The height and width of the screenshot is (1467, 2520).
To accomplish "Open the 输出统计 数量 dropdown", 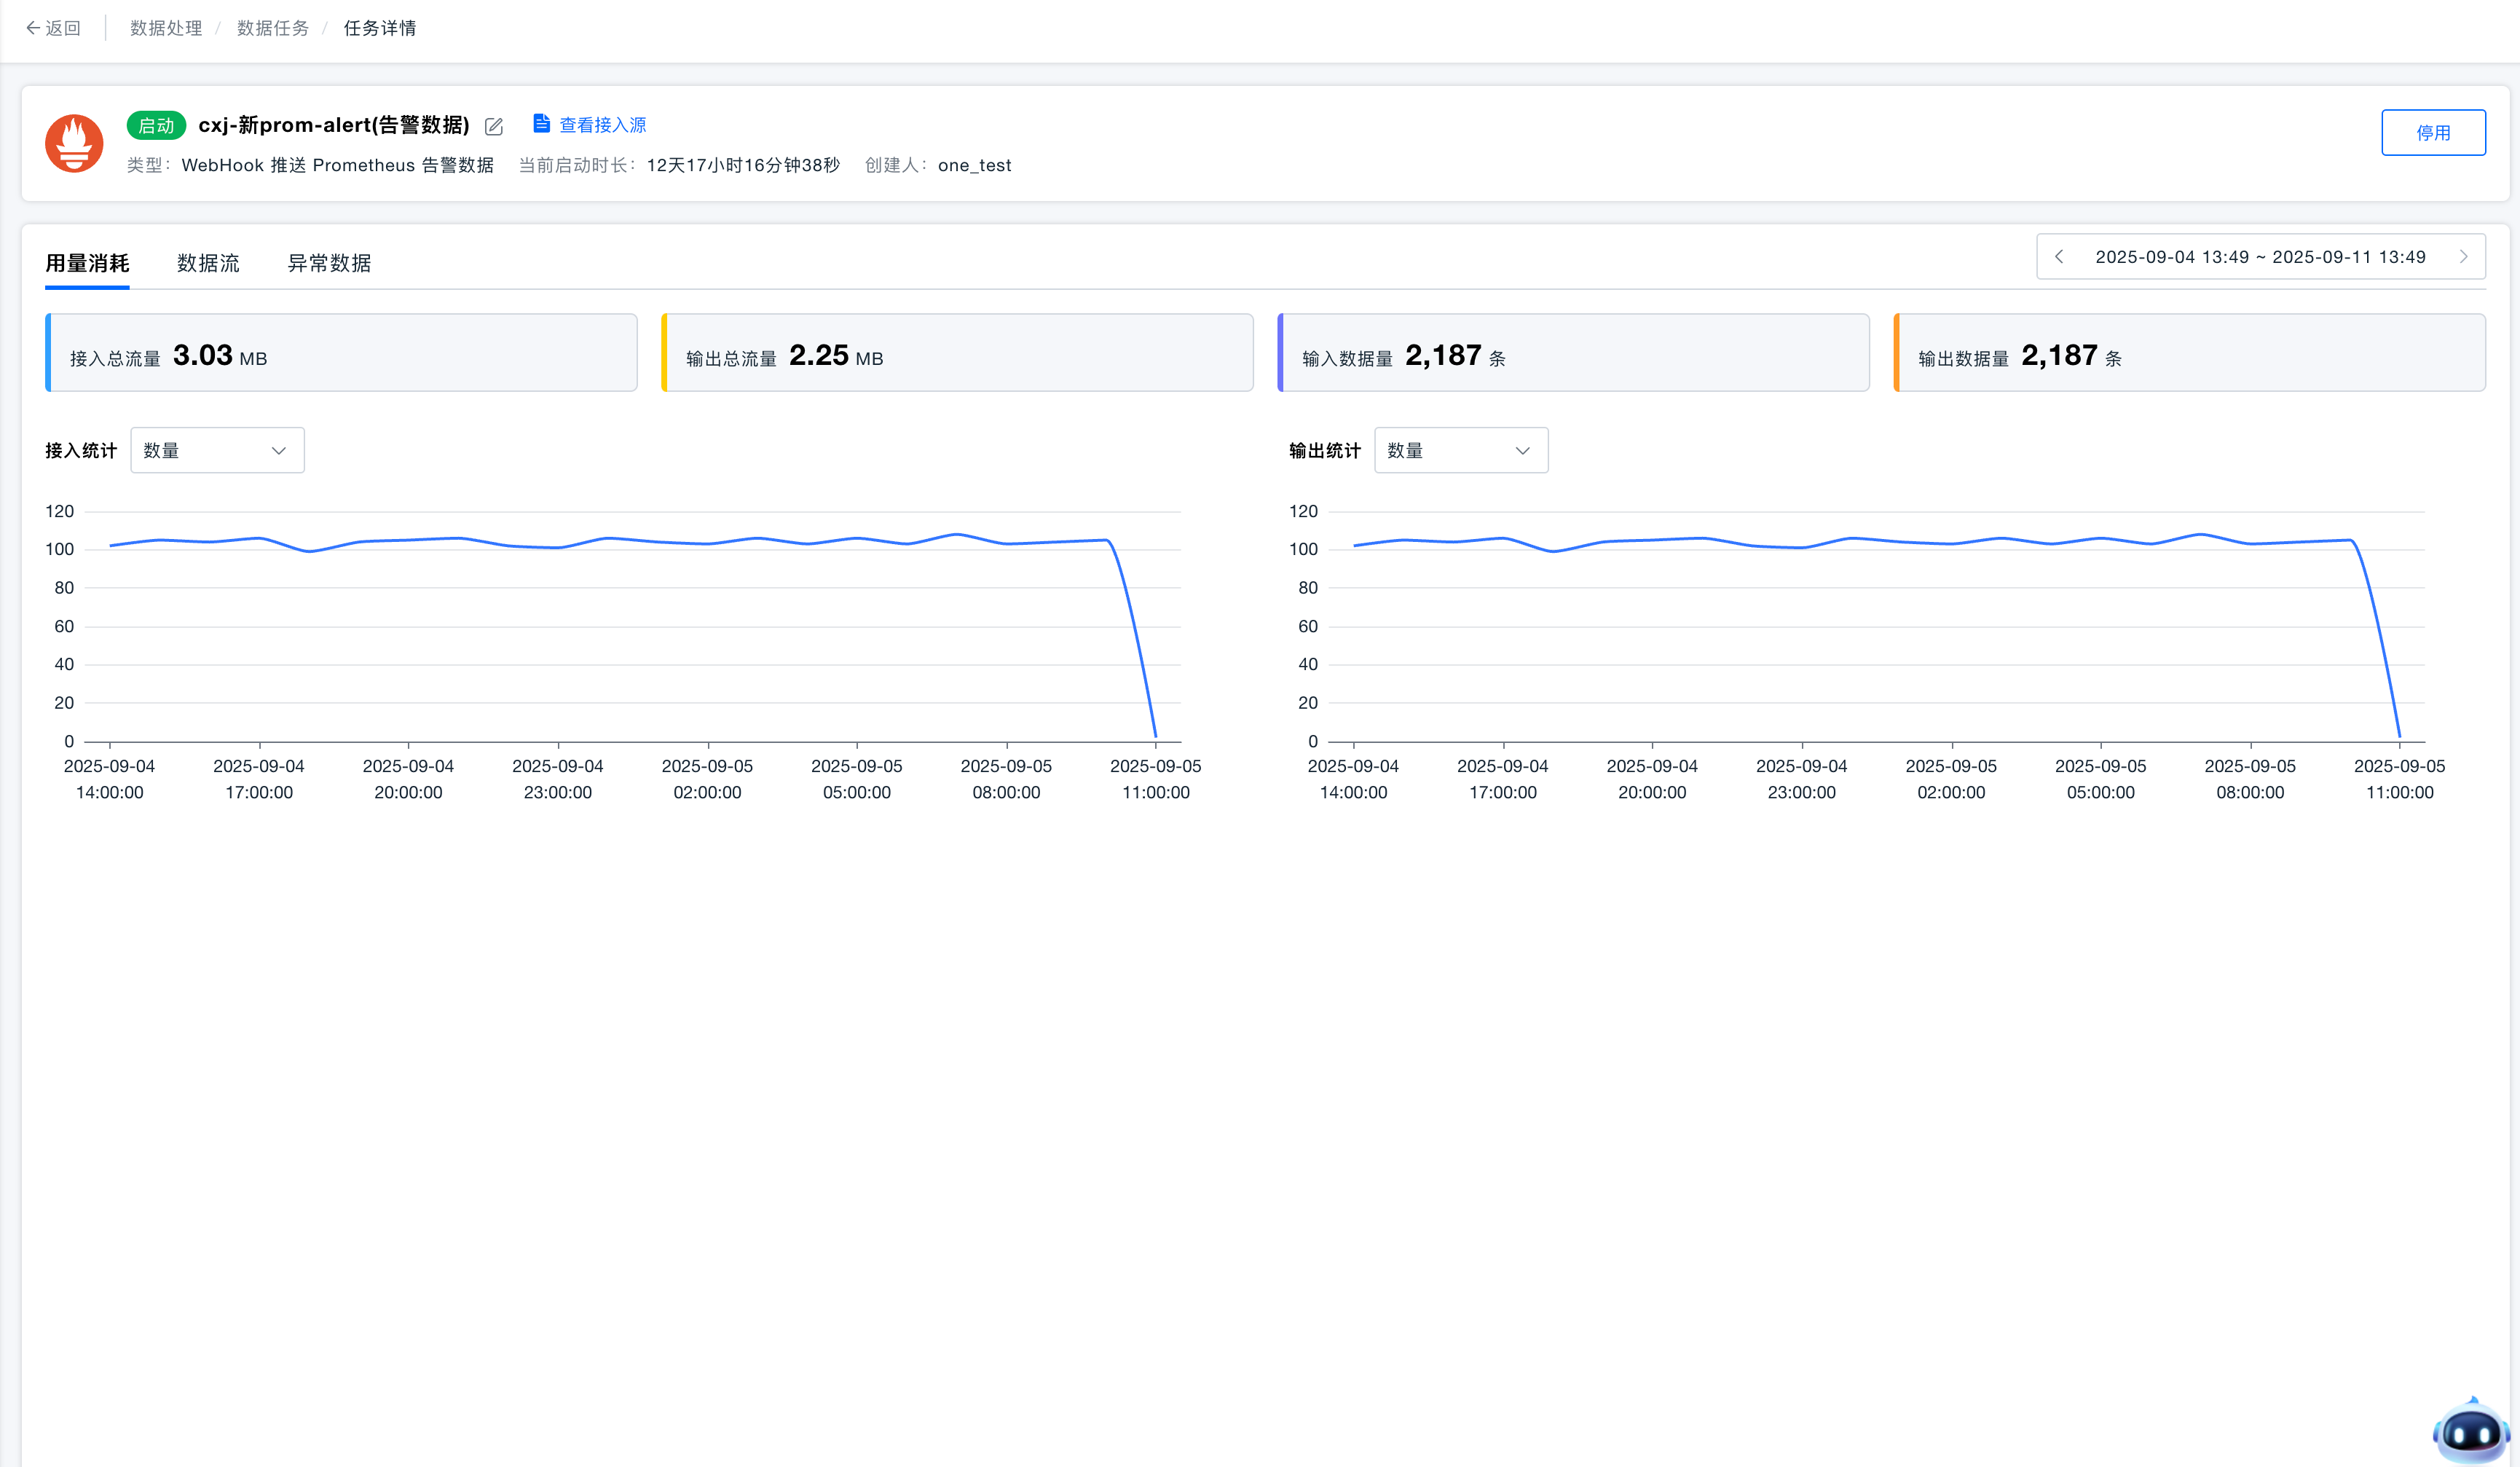I will tap(1460, 450).
